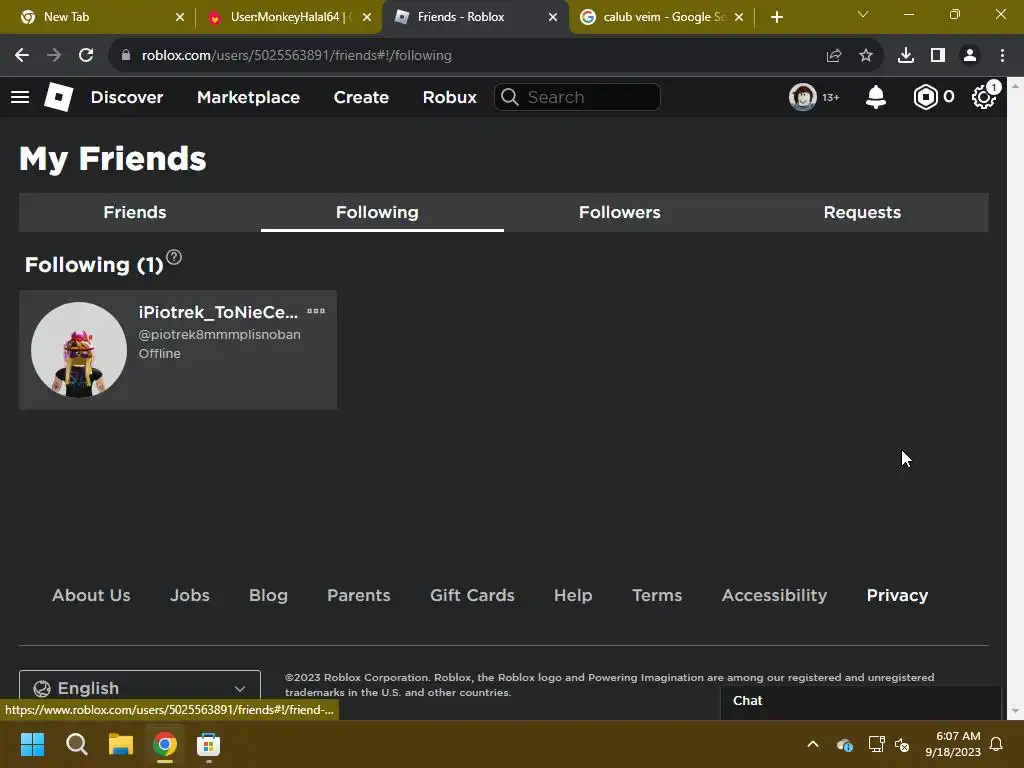Click the browser forward arrow
The height and width of the screenshot is (768, 1024).
coord(54,56)
